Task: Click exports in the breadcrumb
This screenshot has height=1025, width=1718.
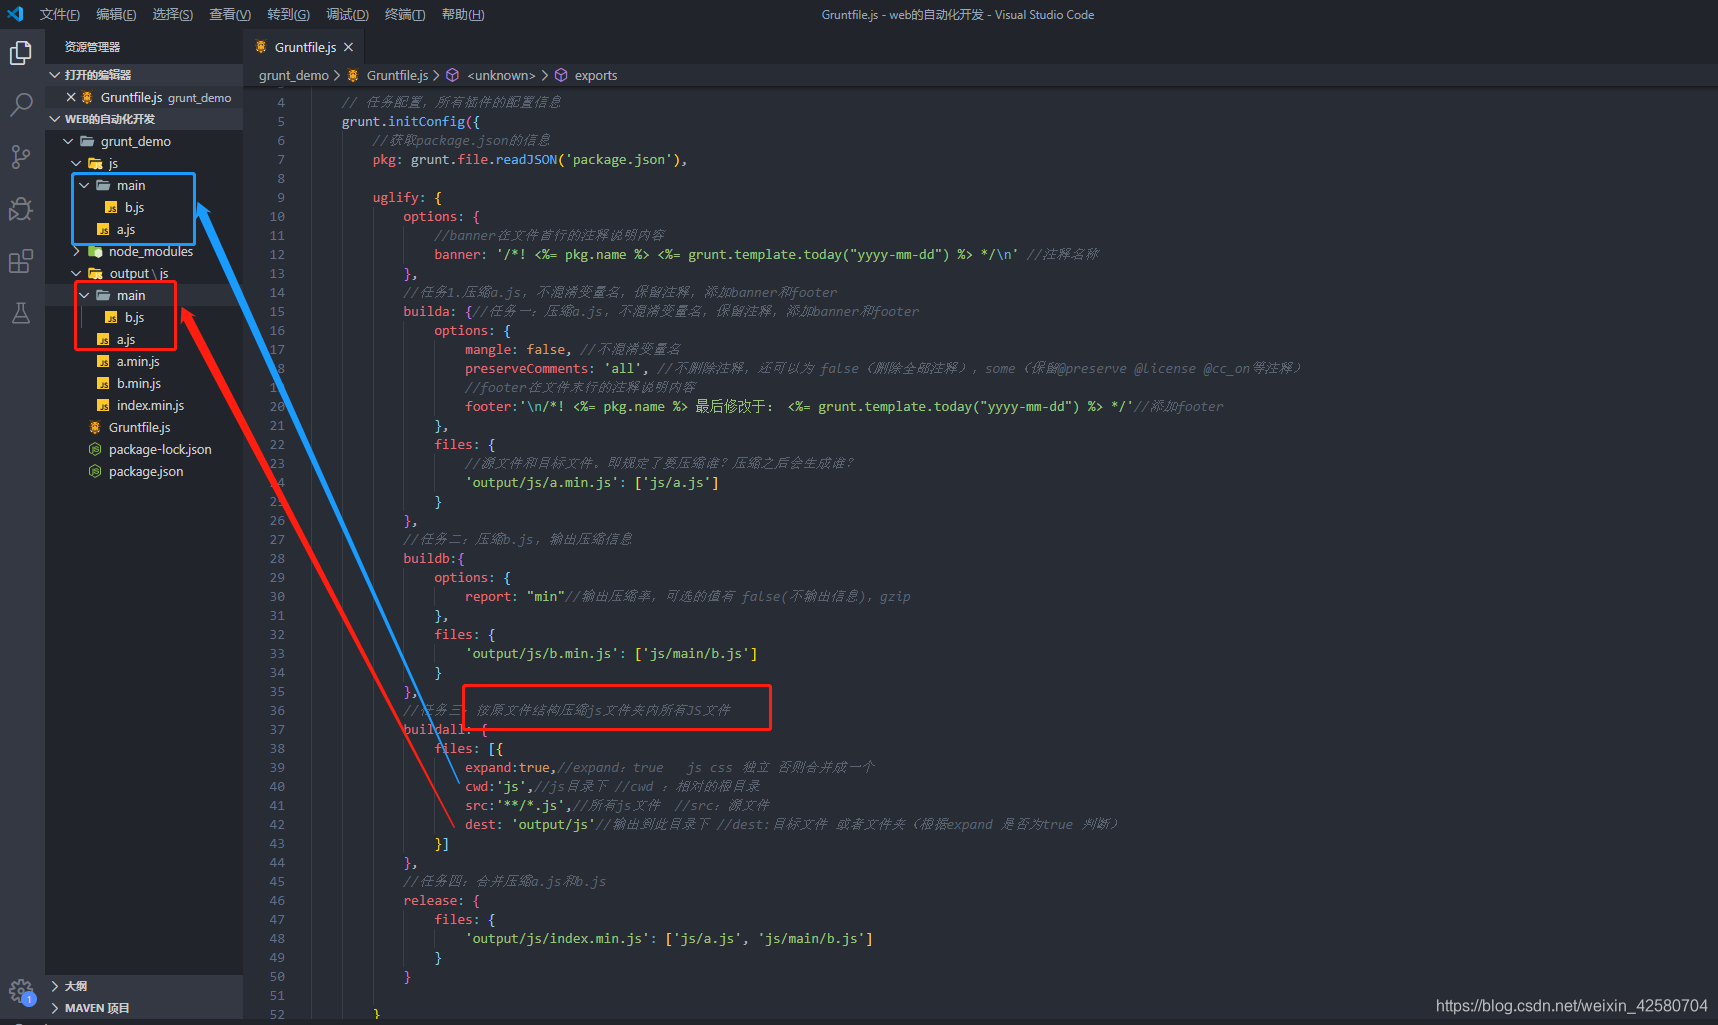Action: [x=595, y=75]
